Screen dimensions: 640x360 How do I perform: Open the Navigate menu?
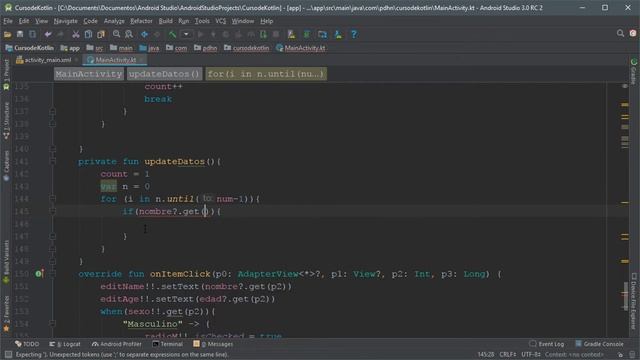65,21
